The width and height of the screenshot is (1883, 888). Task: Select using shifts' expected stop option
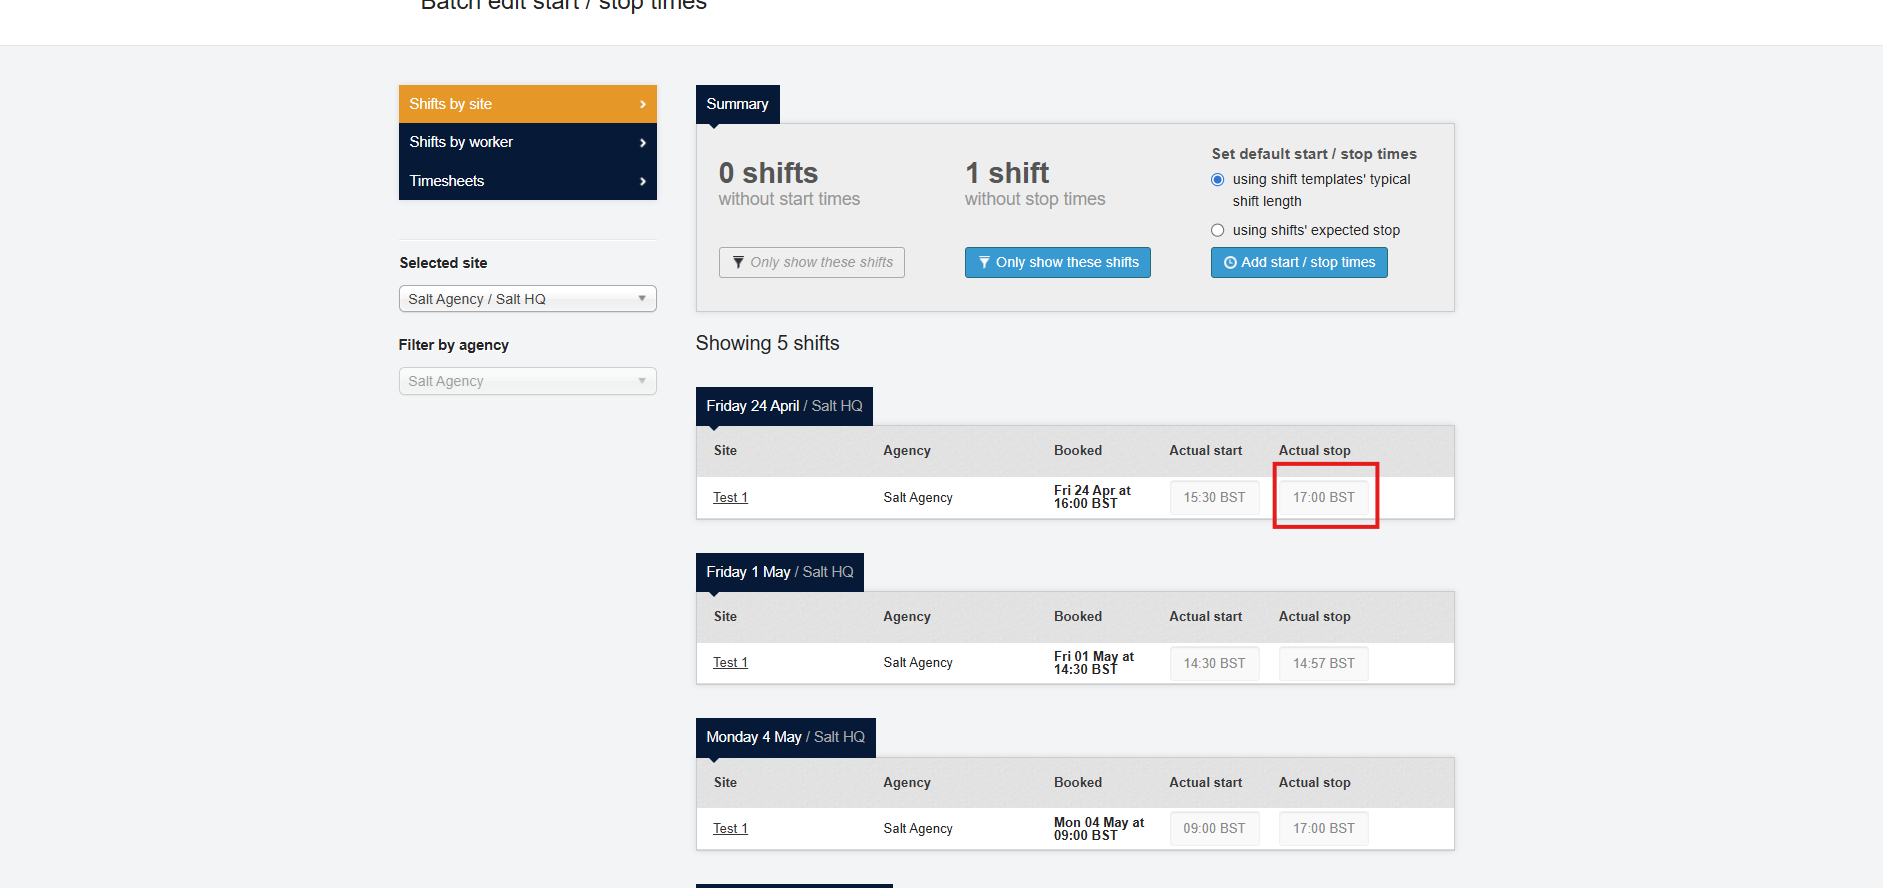tap(1217, 231)
